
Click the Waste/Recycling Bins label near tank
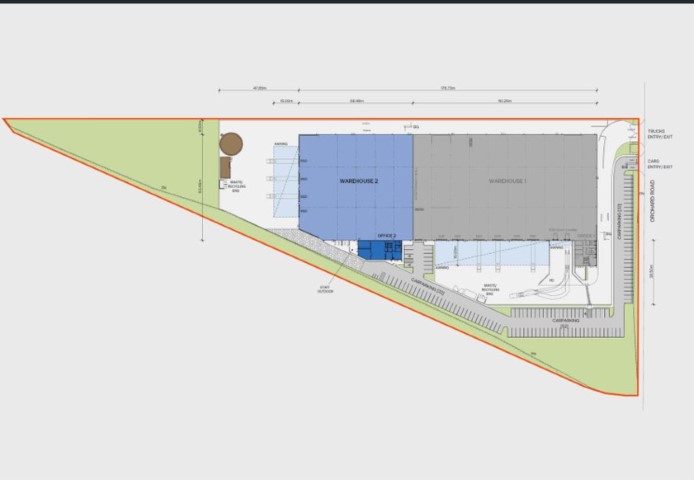[236, 185]
